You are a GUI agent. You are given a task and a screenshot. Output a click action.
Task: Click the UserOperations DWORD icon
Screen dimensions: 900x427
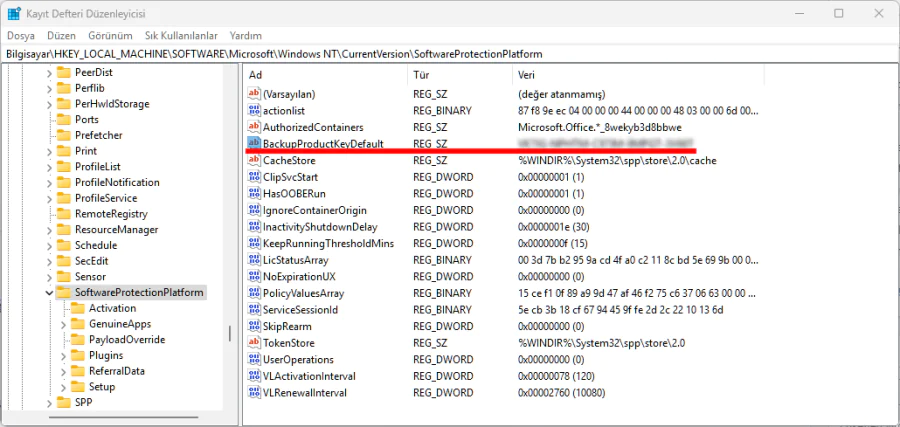254,360
